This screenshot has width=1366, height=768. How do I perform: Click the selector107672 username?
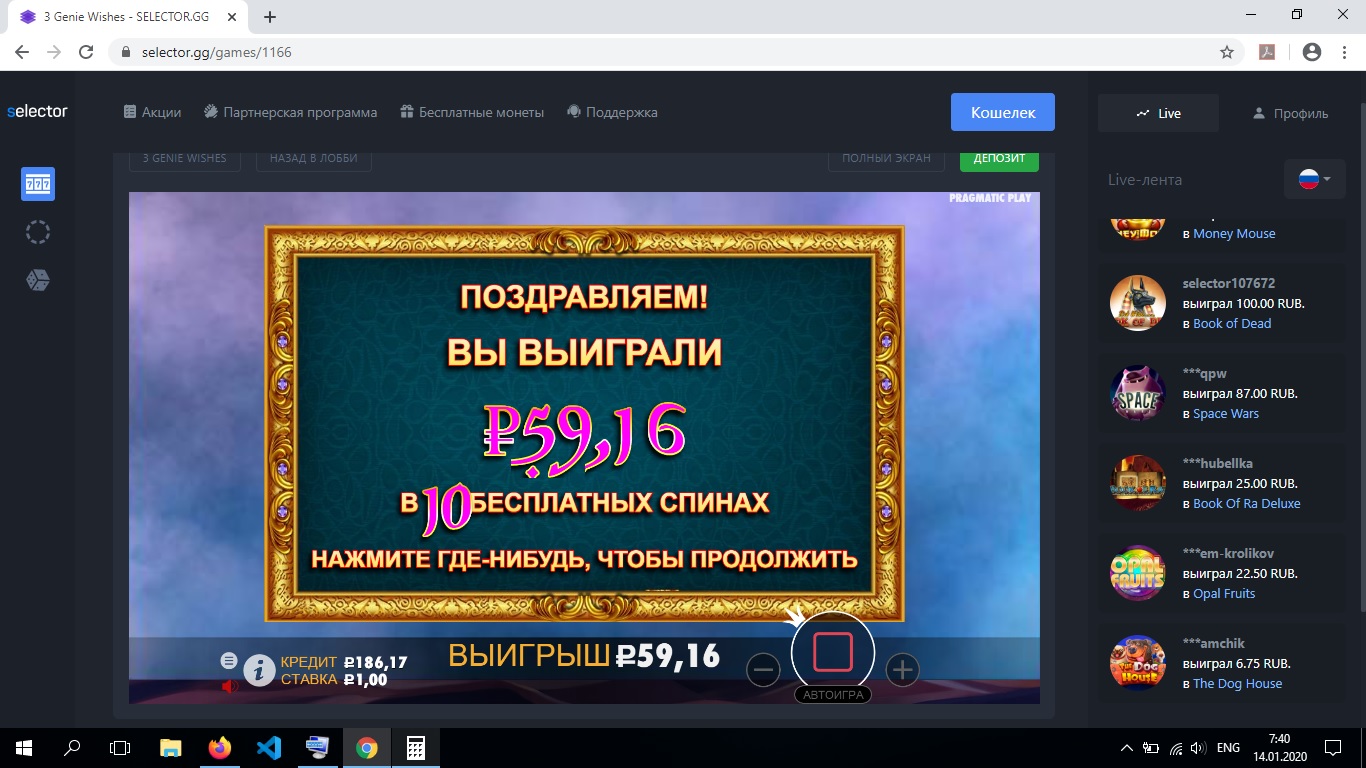click(x=1229, y=284)
